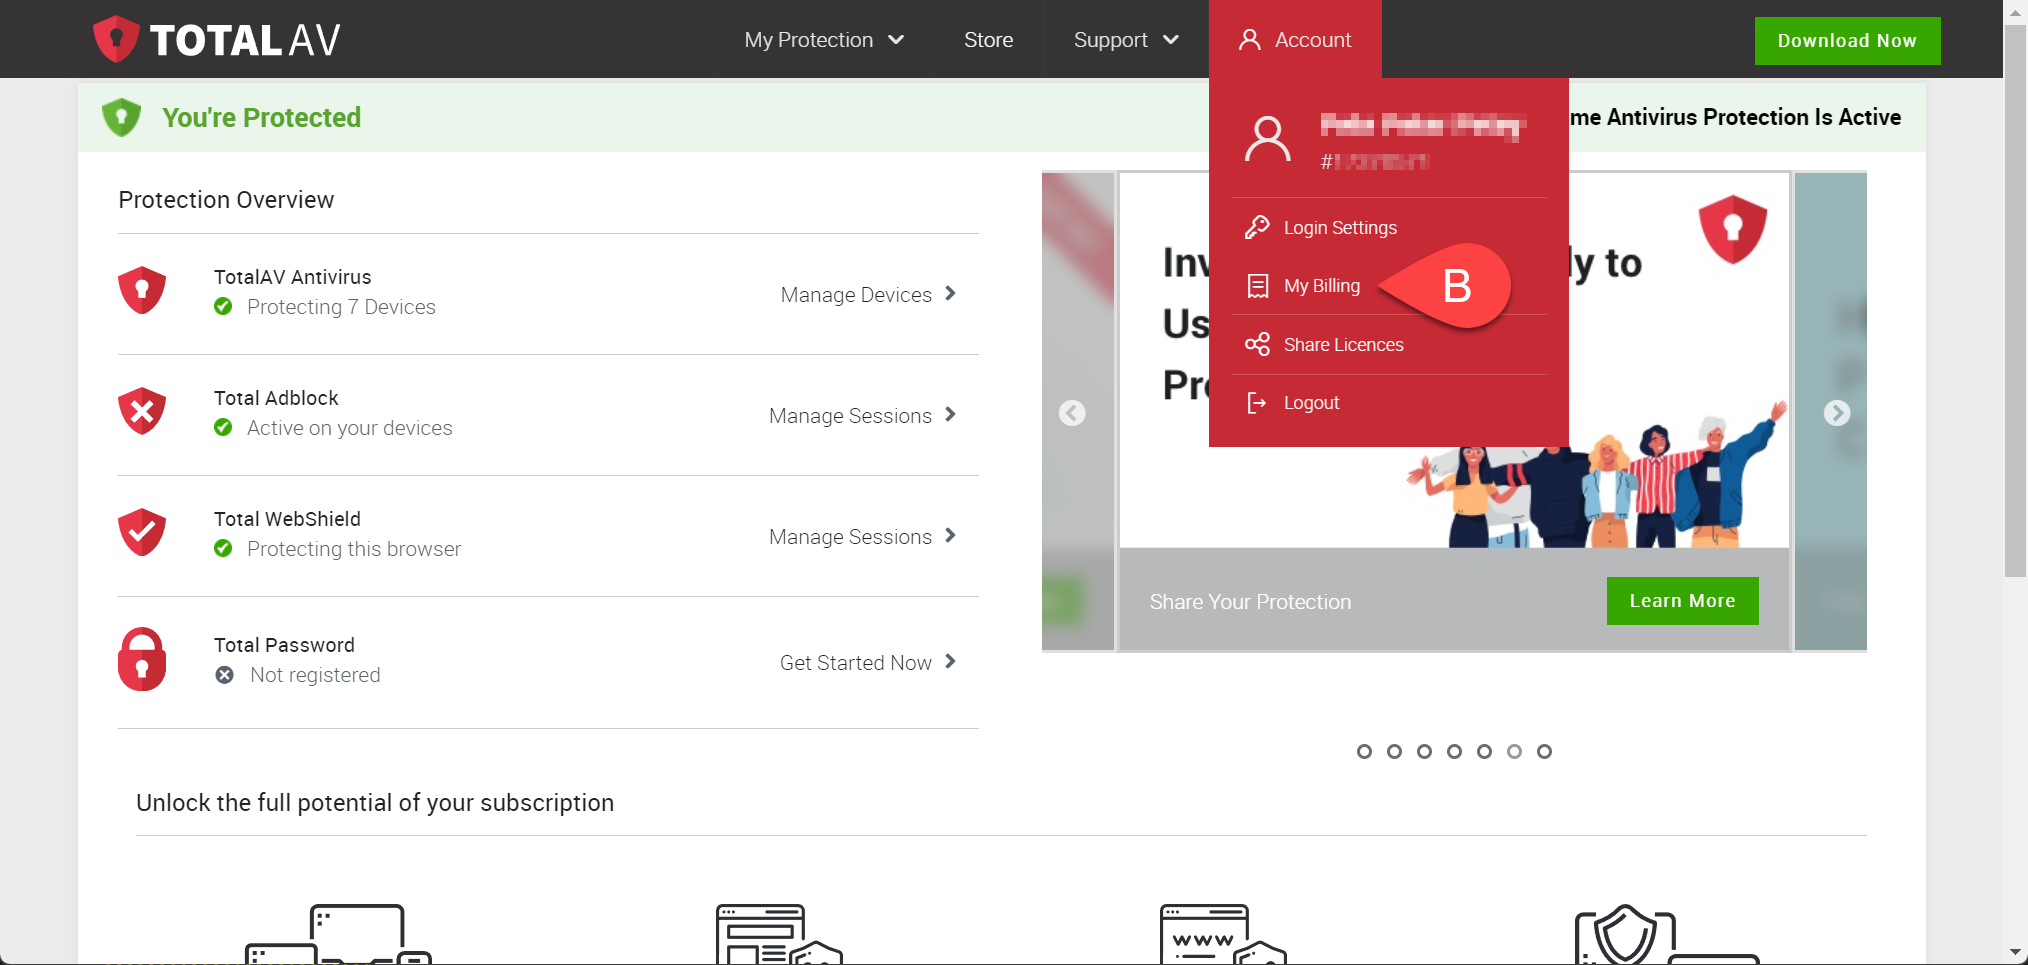Click chevron next to WebShield Manage Sessions
Image resolution: width=2028 pixels, height=965 pixels.
point(950,535)
